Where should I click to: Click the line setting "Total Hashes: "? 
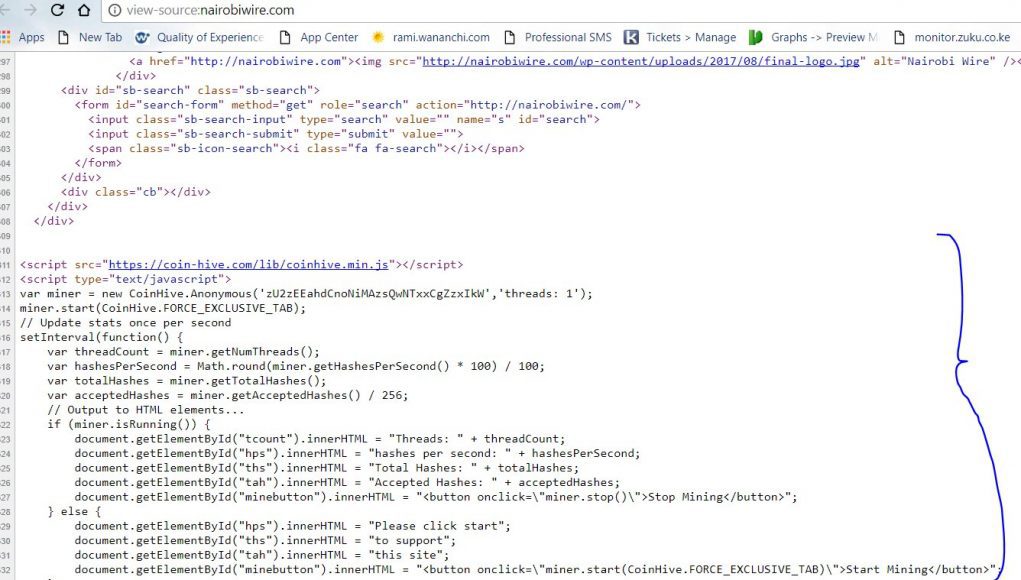[326, 467]
